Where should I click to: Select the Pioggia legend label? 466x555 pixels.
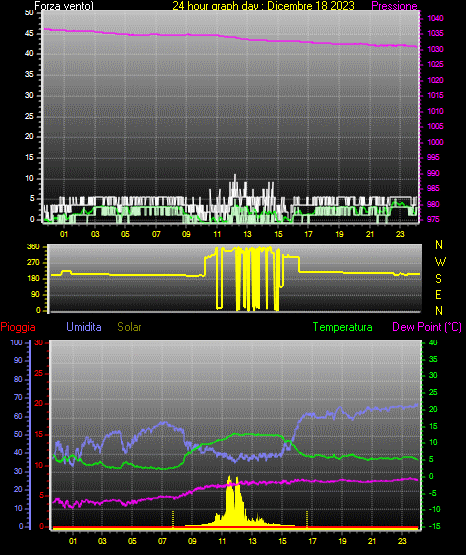(18, 327)
